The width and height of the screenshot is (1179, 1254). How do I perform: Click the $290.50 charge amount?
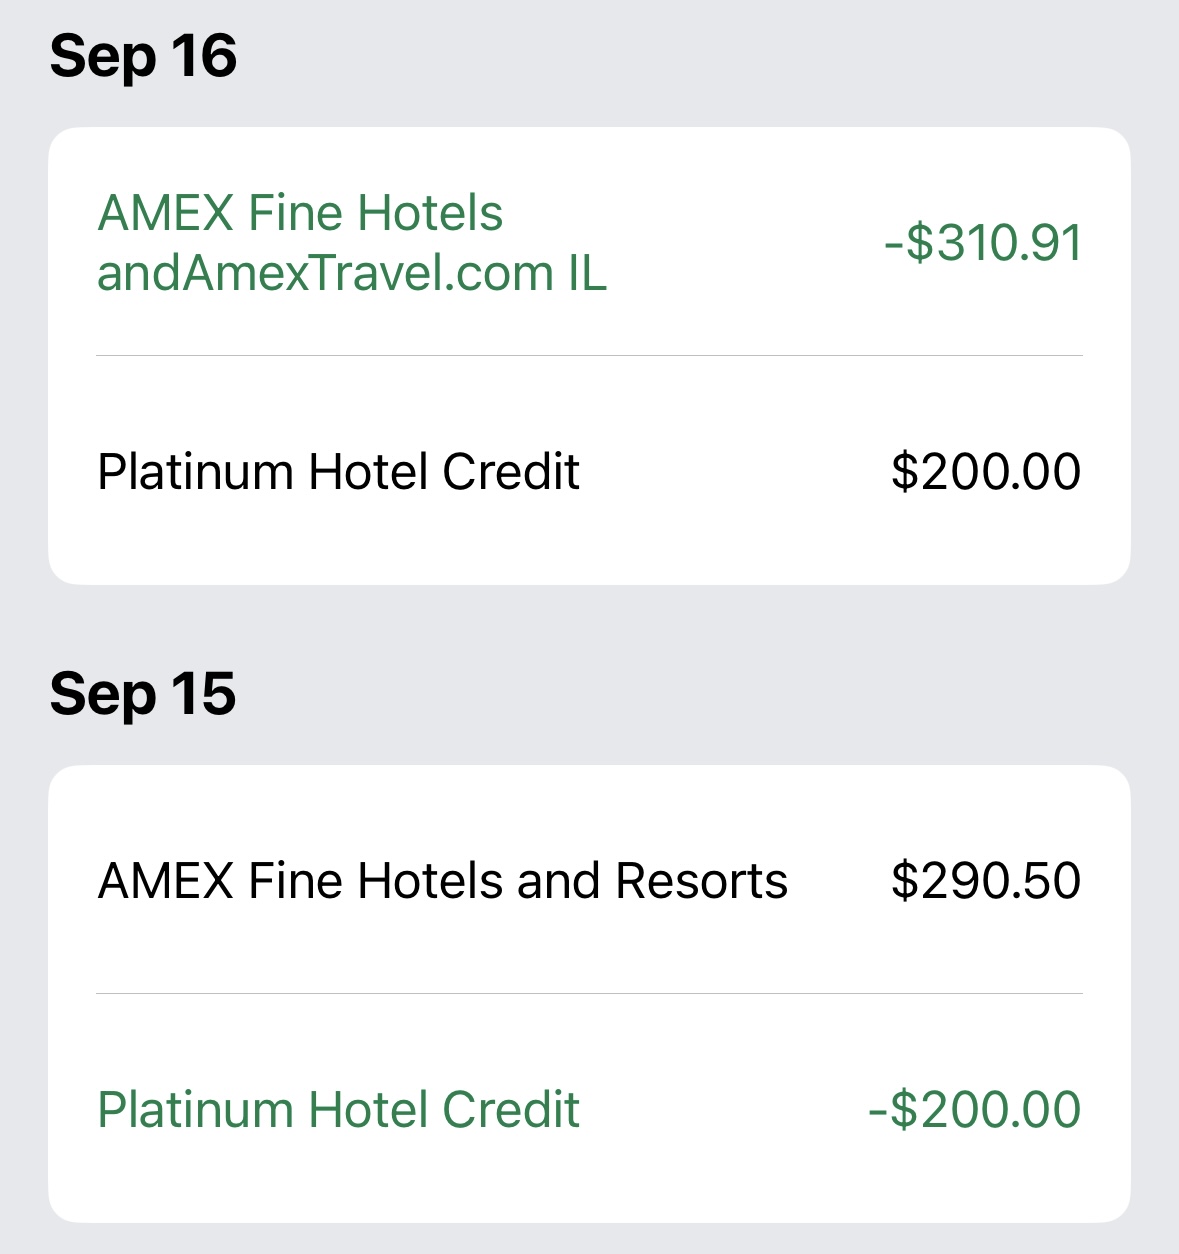coord(985,881)
